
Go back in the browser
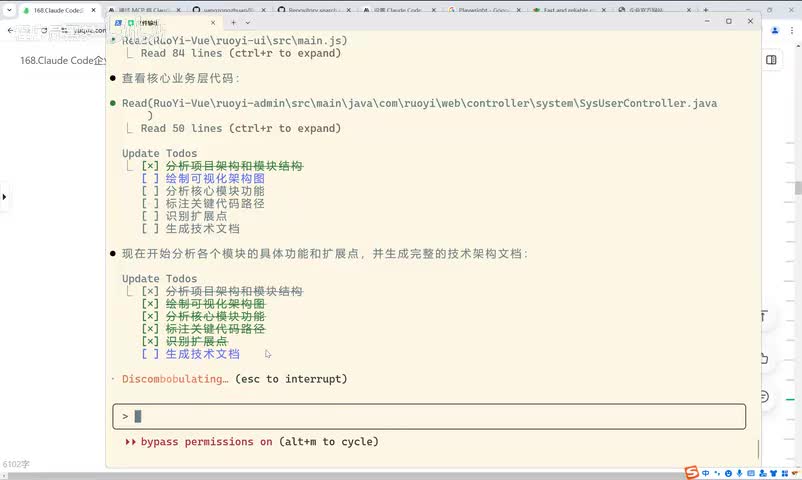coord(10,31)
